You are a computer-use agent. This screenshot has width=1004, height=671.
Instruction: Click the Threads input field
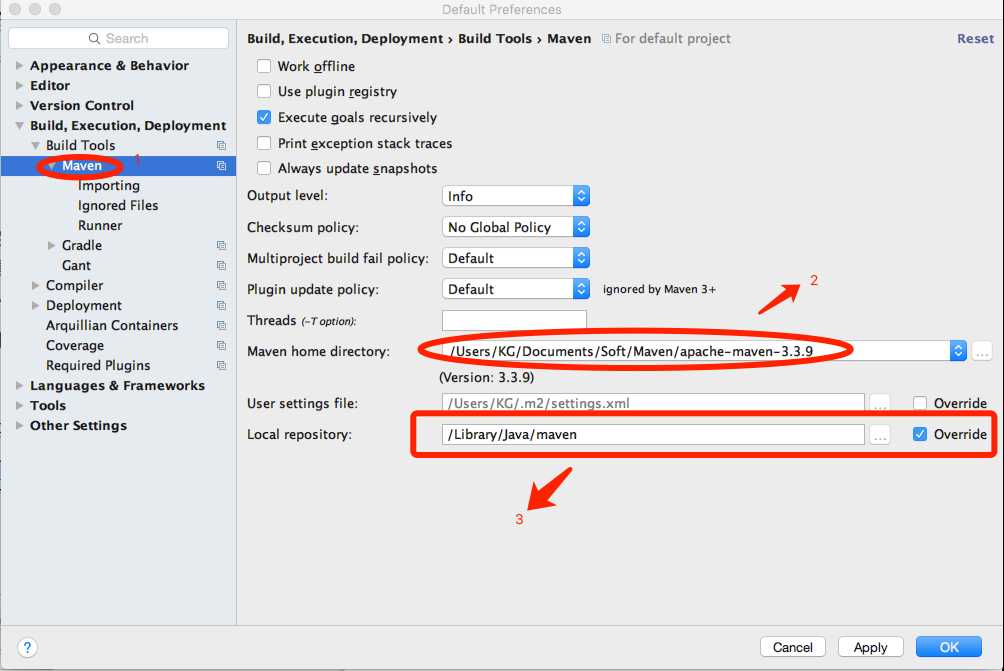pyautogui.click(x=514, y=321)
